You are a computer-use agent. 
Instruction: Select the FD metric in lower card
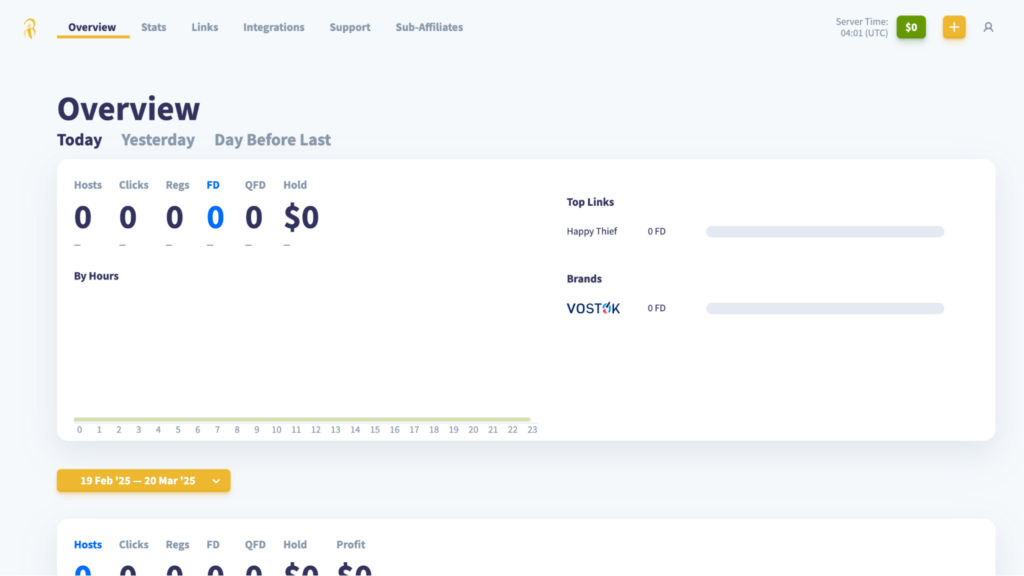point(213,545)
